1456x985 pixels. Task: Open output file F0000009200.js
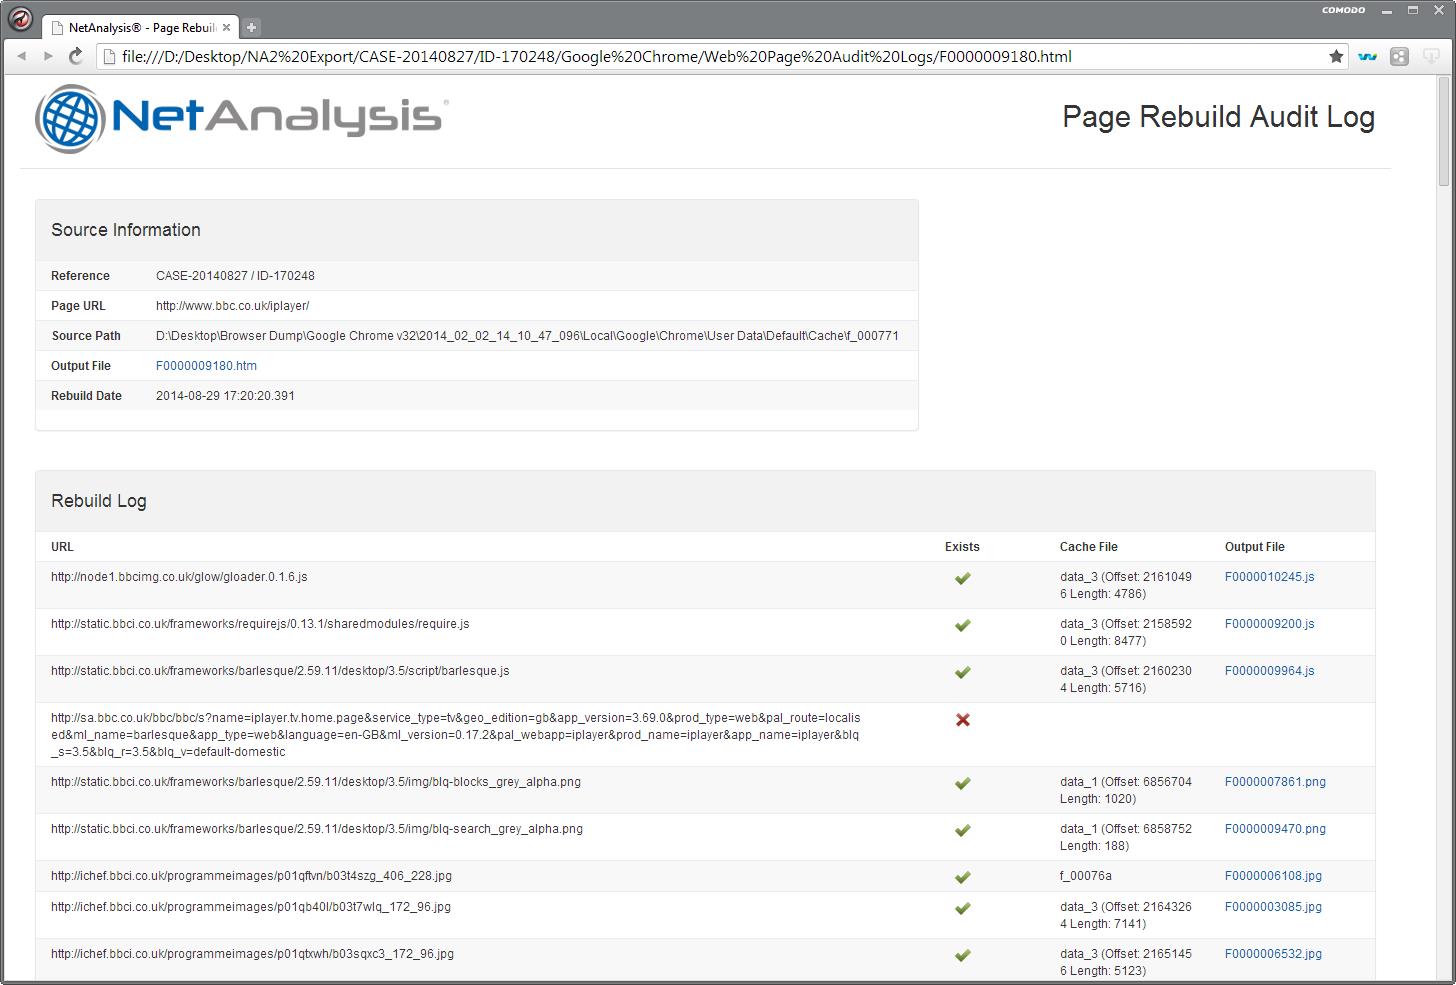click(x=1269, y=624)
